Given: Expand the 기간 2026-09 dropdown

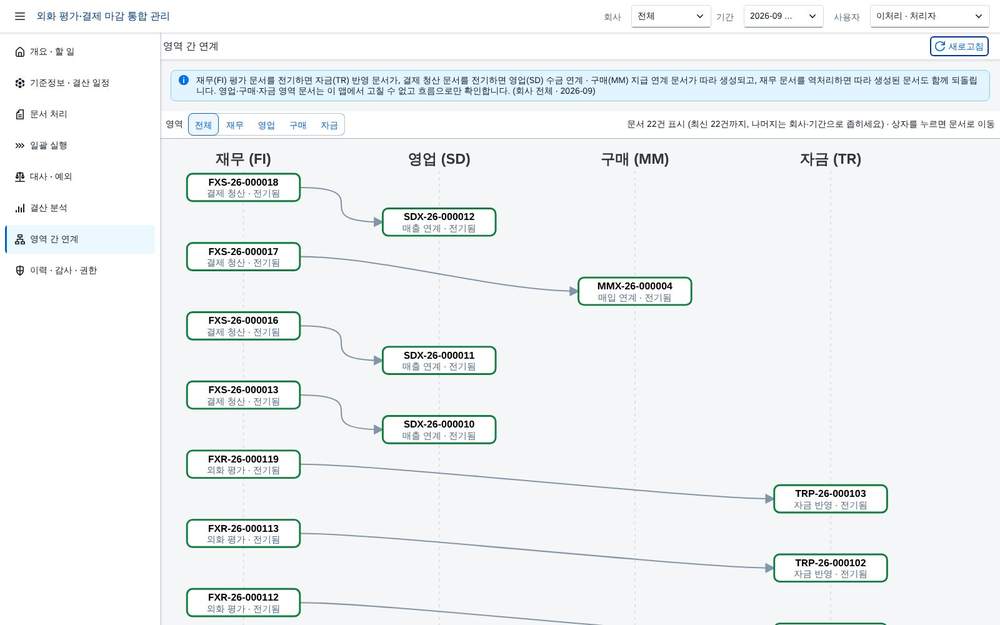Looking at the screenshot, I should (x=783, y=16).
